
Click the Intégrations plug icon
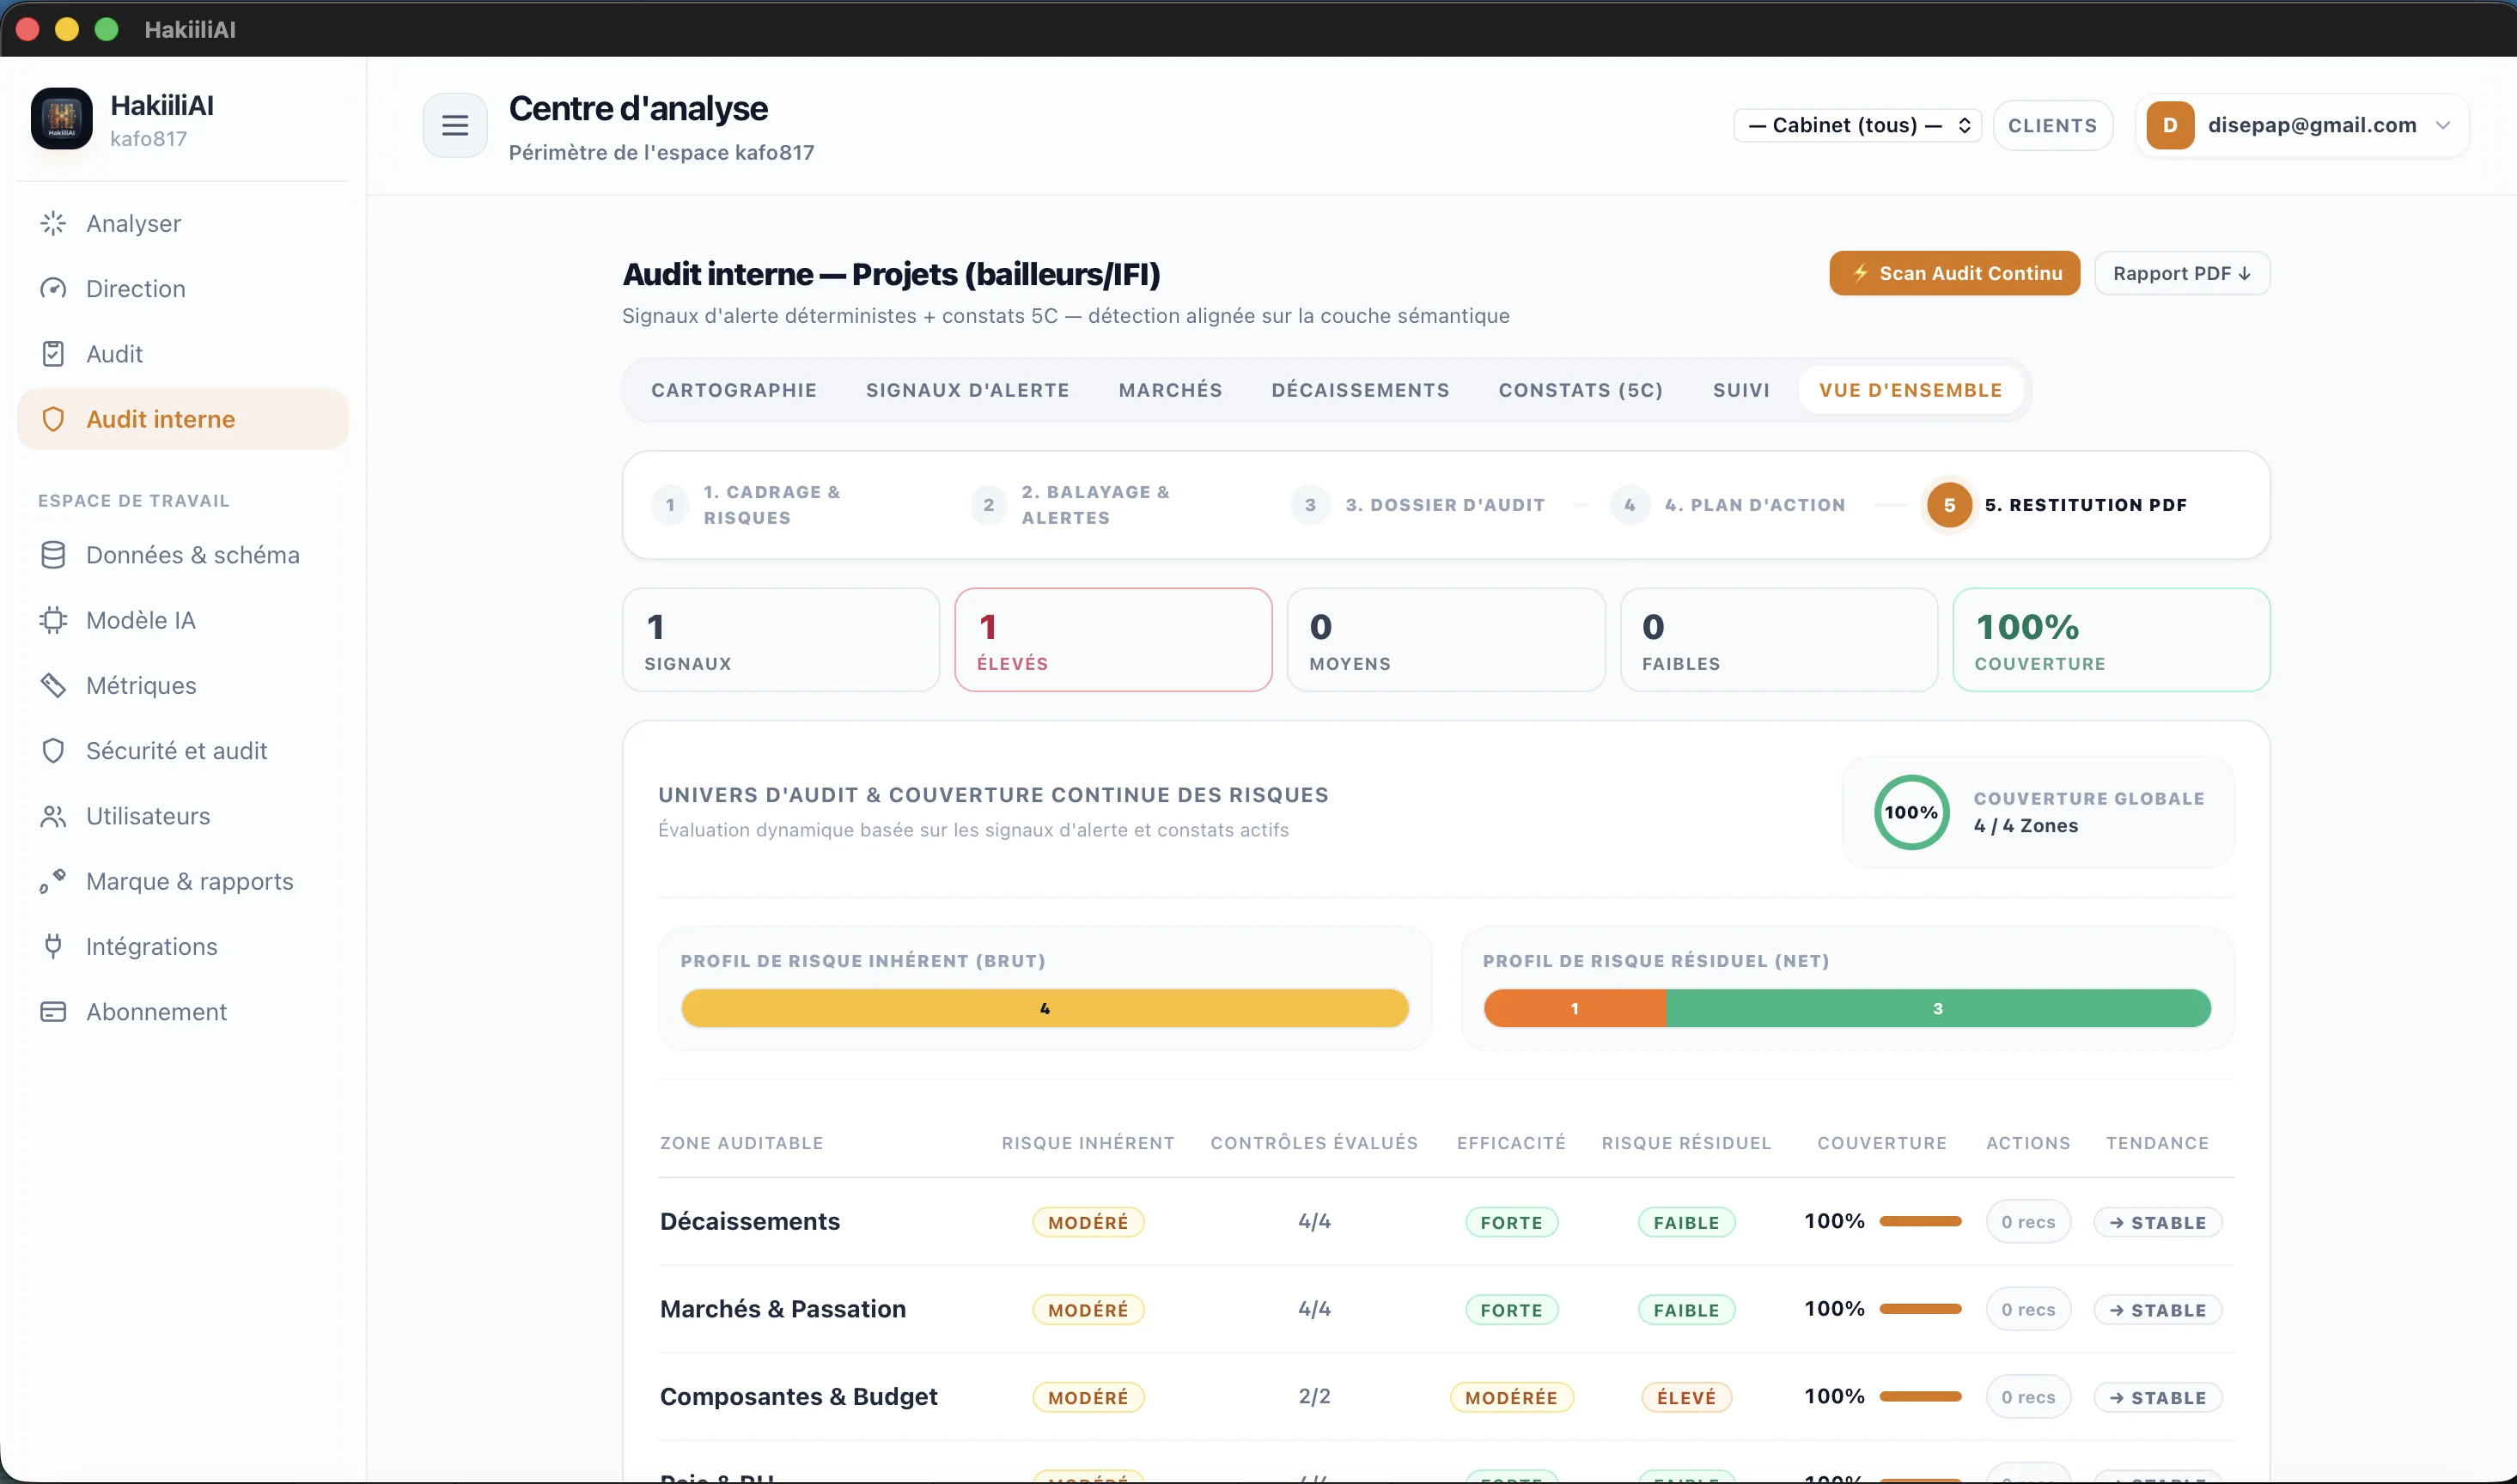pyautogui.click(x=53, y=947)
